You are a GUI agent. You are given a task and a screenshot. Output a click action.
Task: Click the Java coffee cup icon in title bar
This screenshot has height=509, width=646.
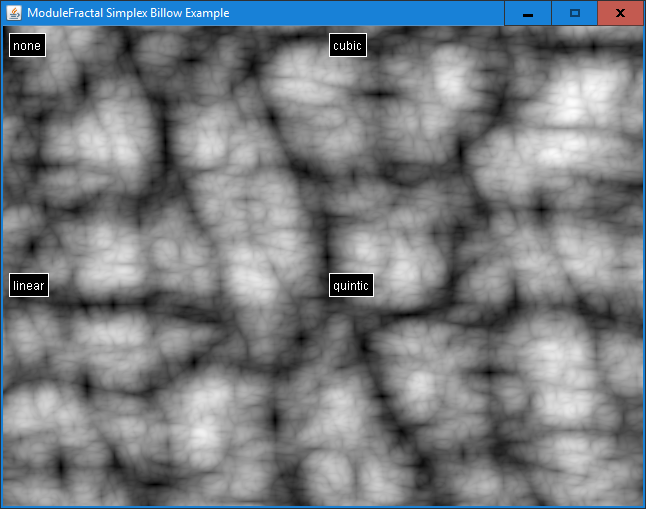coord(13,13)
